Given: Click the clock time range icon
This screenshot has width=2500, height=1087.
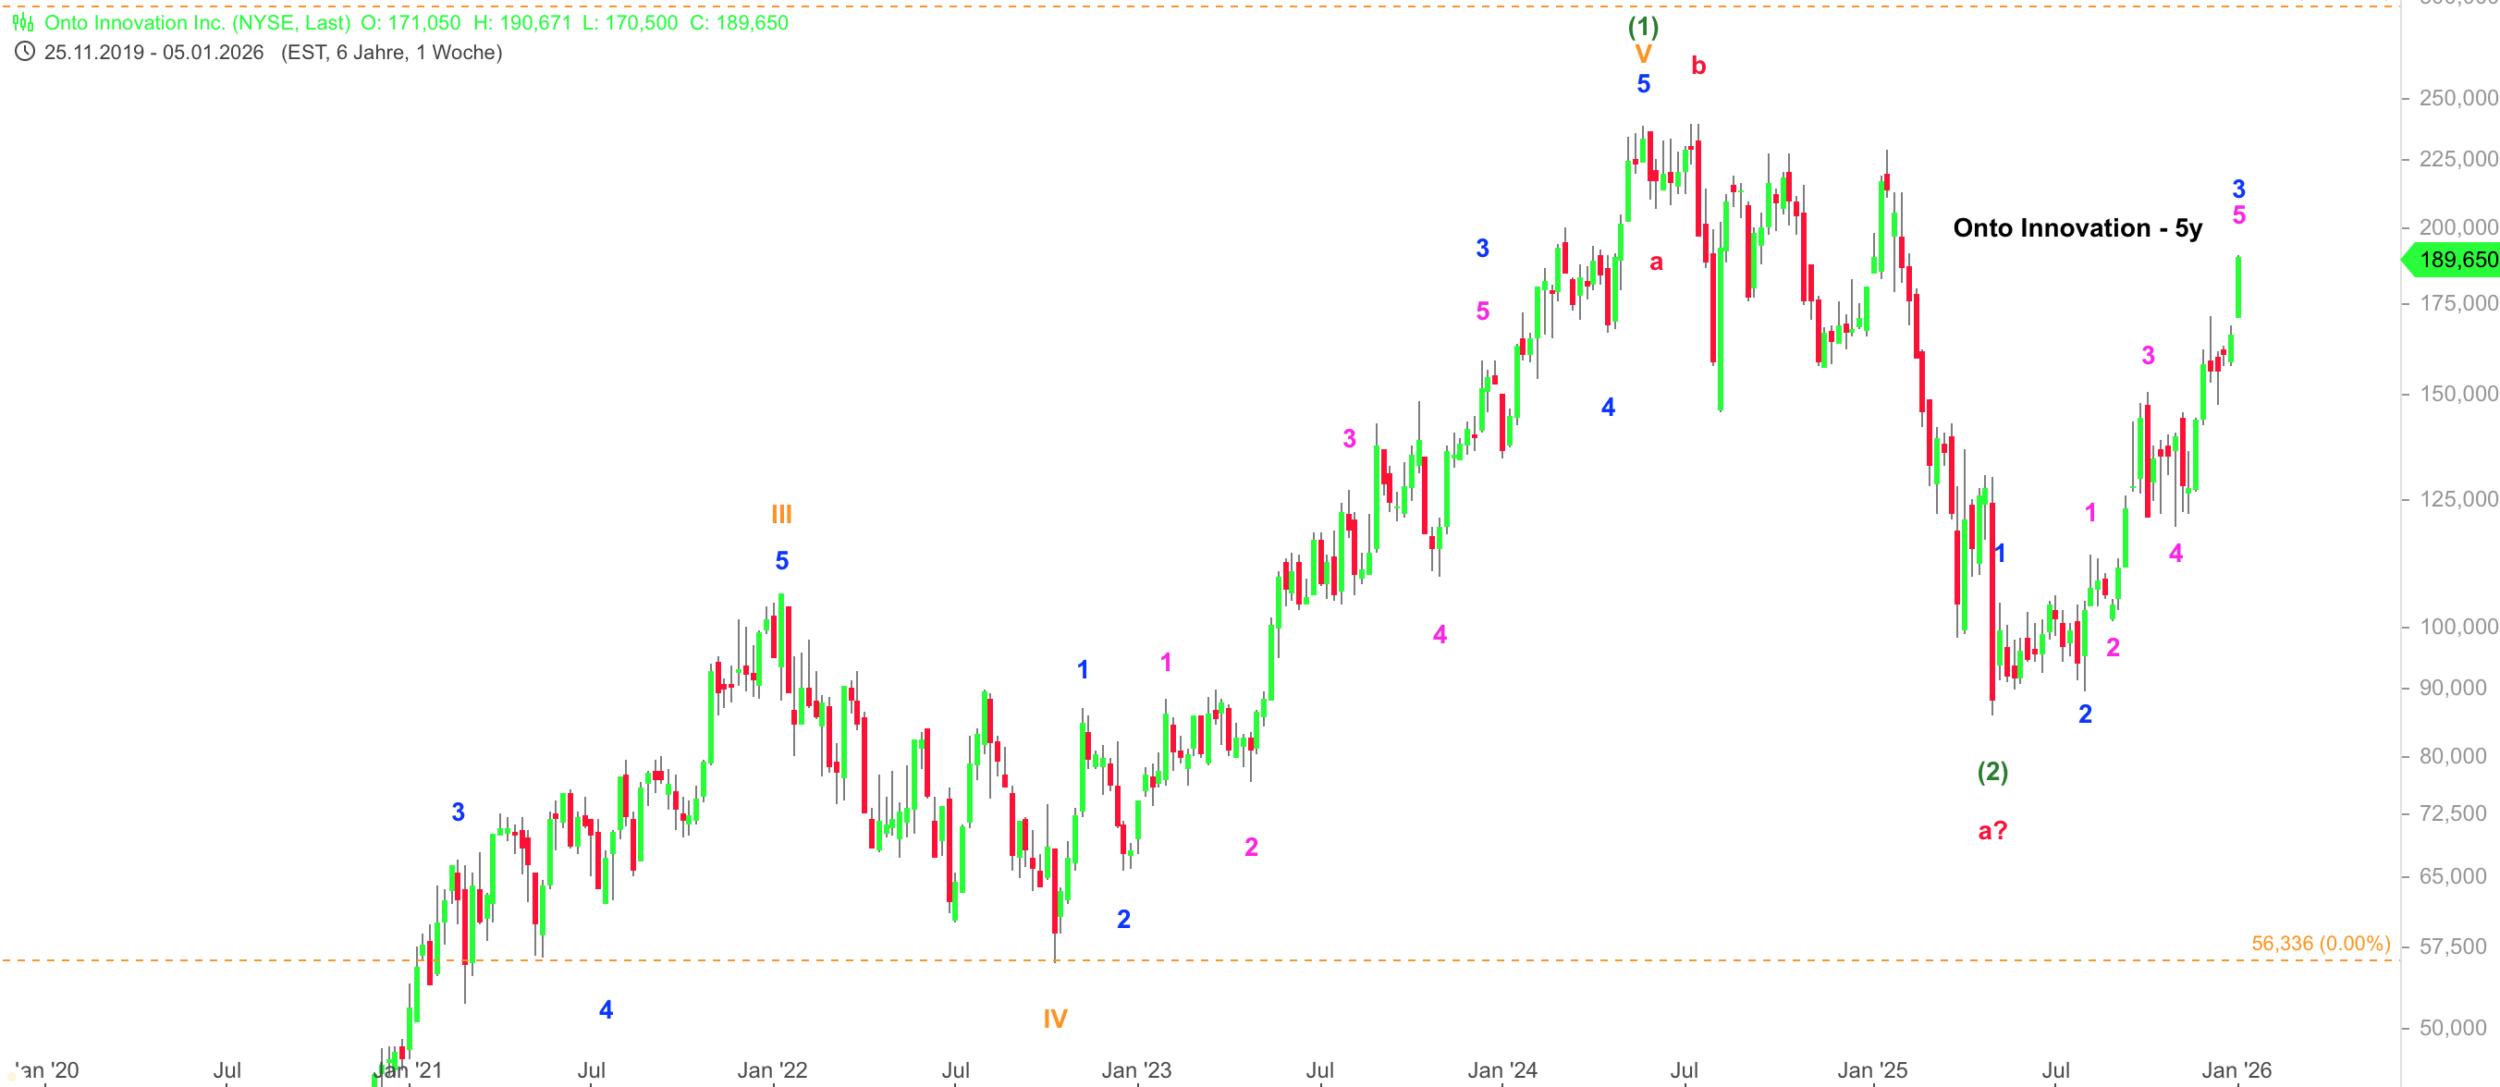Looking at the screenshot, I should (24, 52).
